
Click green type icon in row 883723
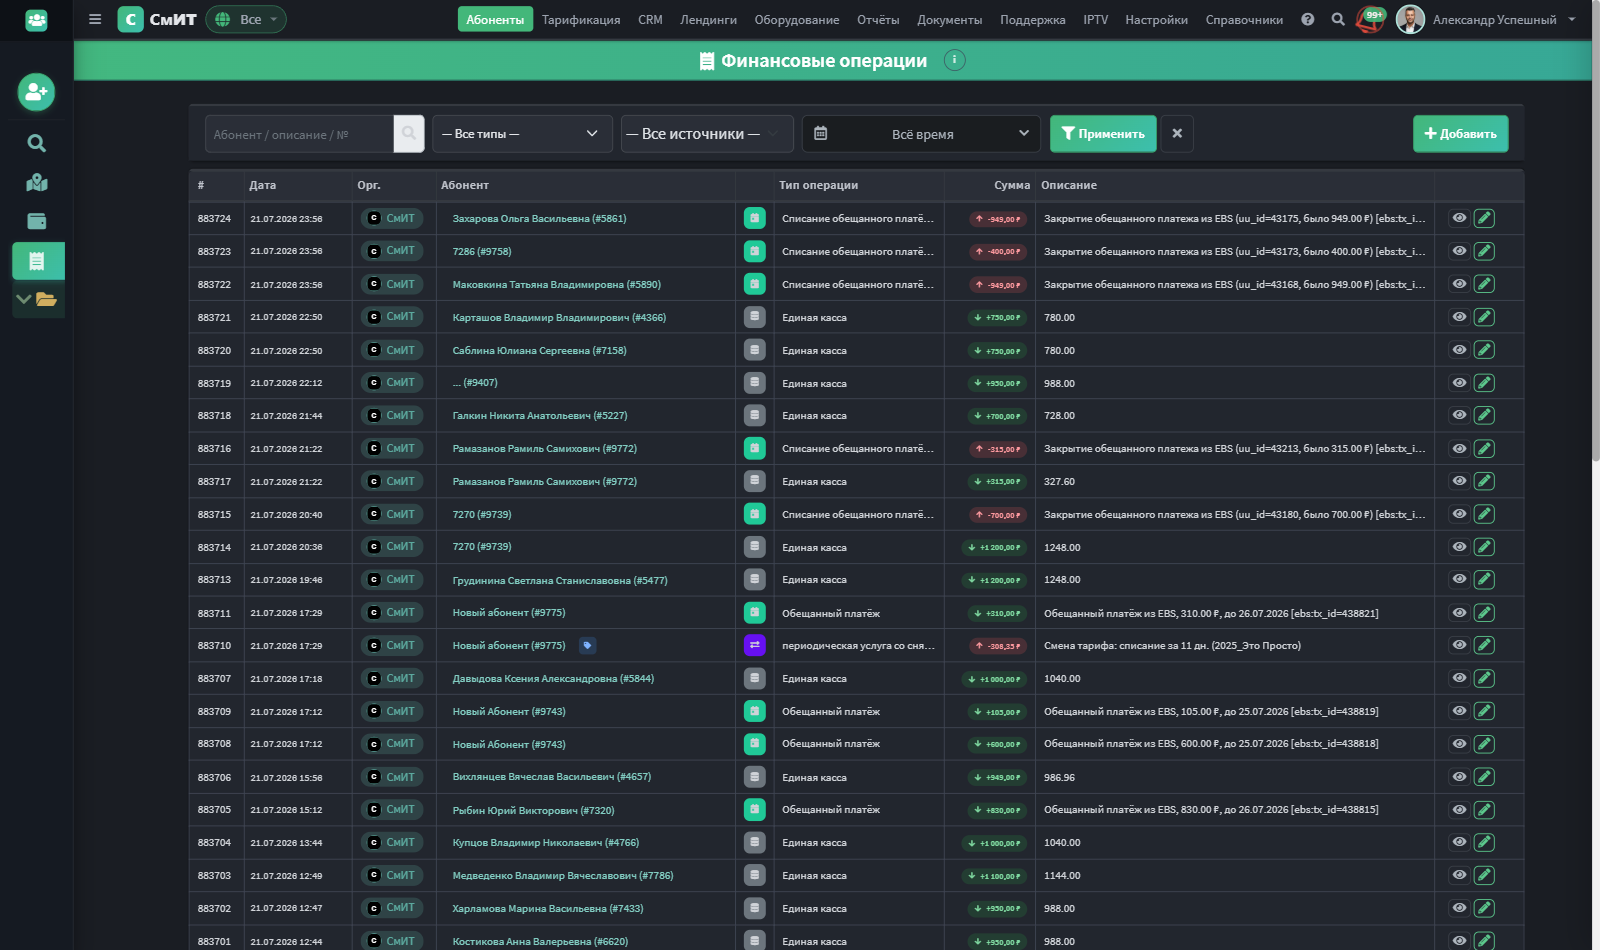click(x=755, y=251)
